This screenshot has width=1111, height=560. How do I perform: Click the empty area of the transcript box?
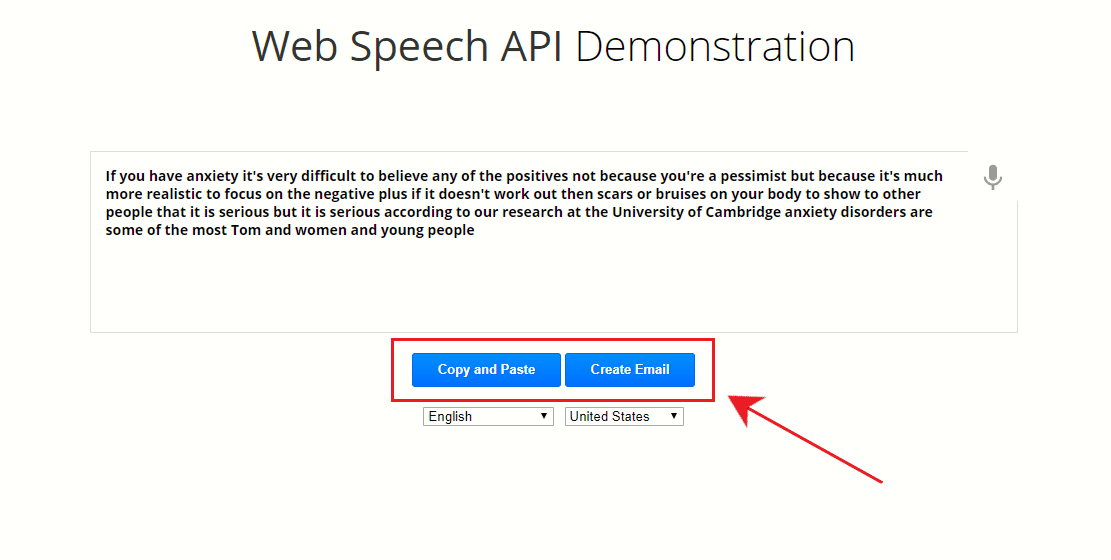click(x=550, y=290)
